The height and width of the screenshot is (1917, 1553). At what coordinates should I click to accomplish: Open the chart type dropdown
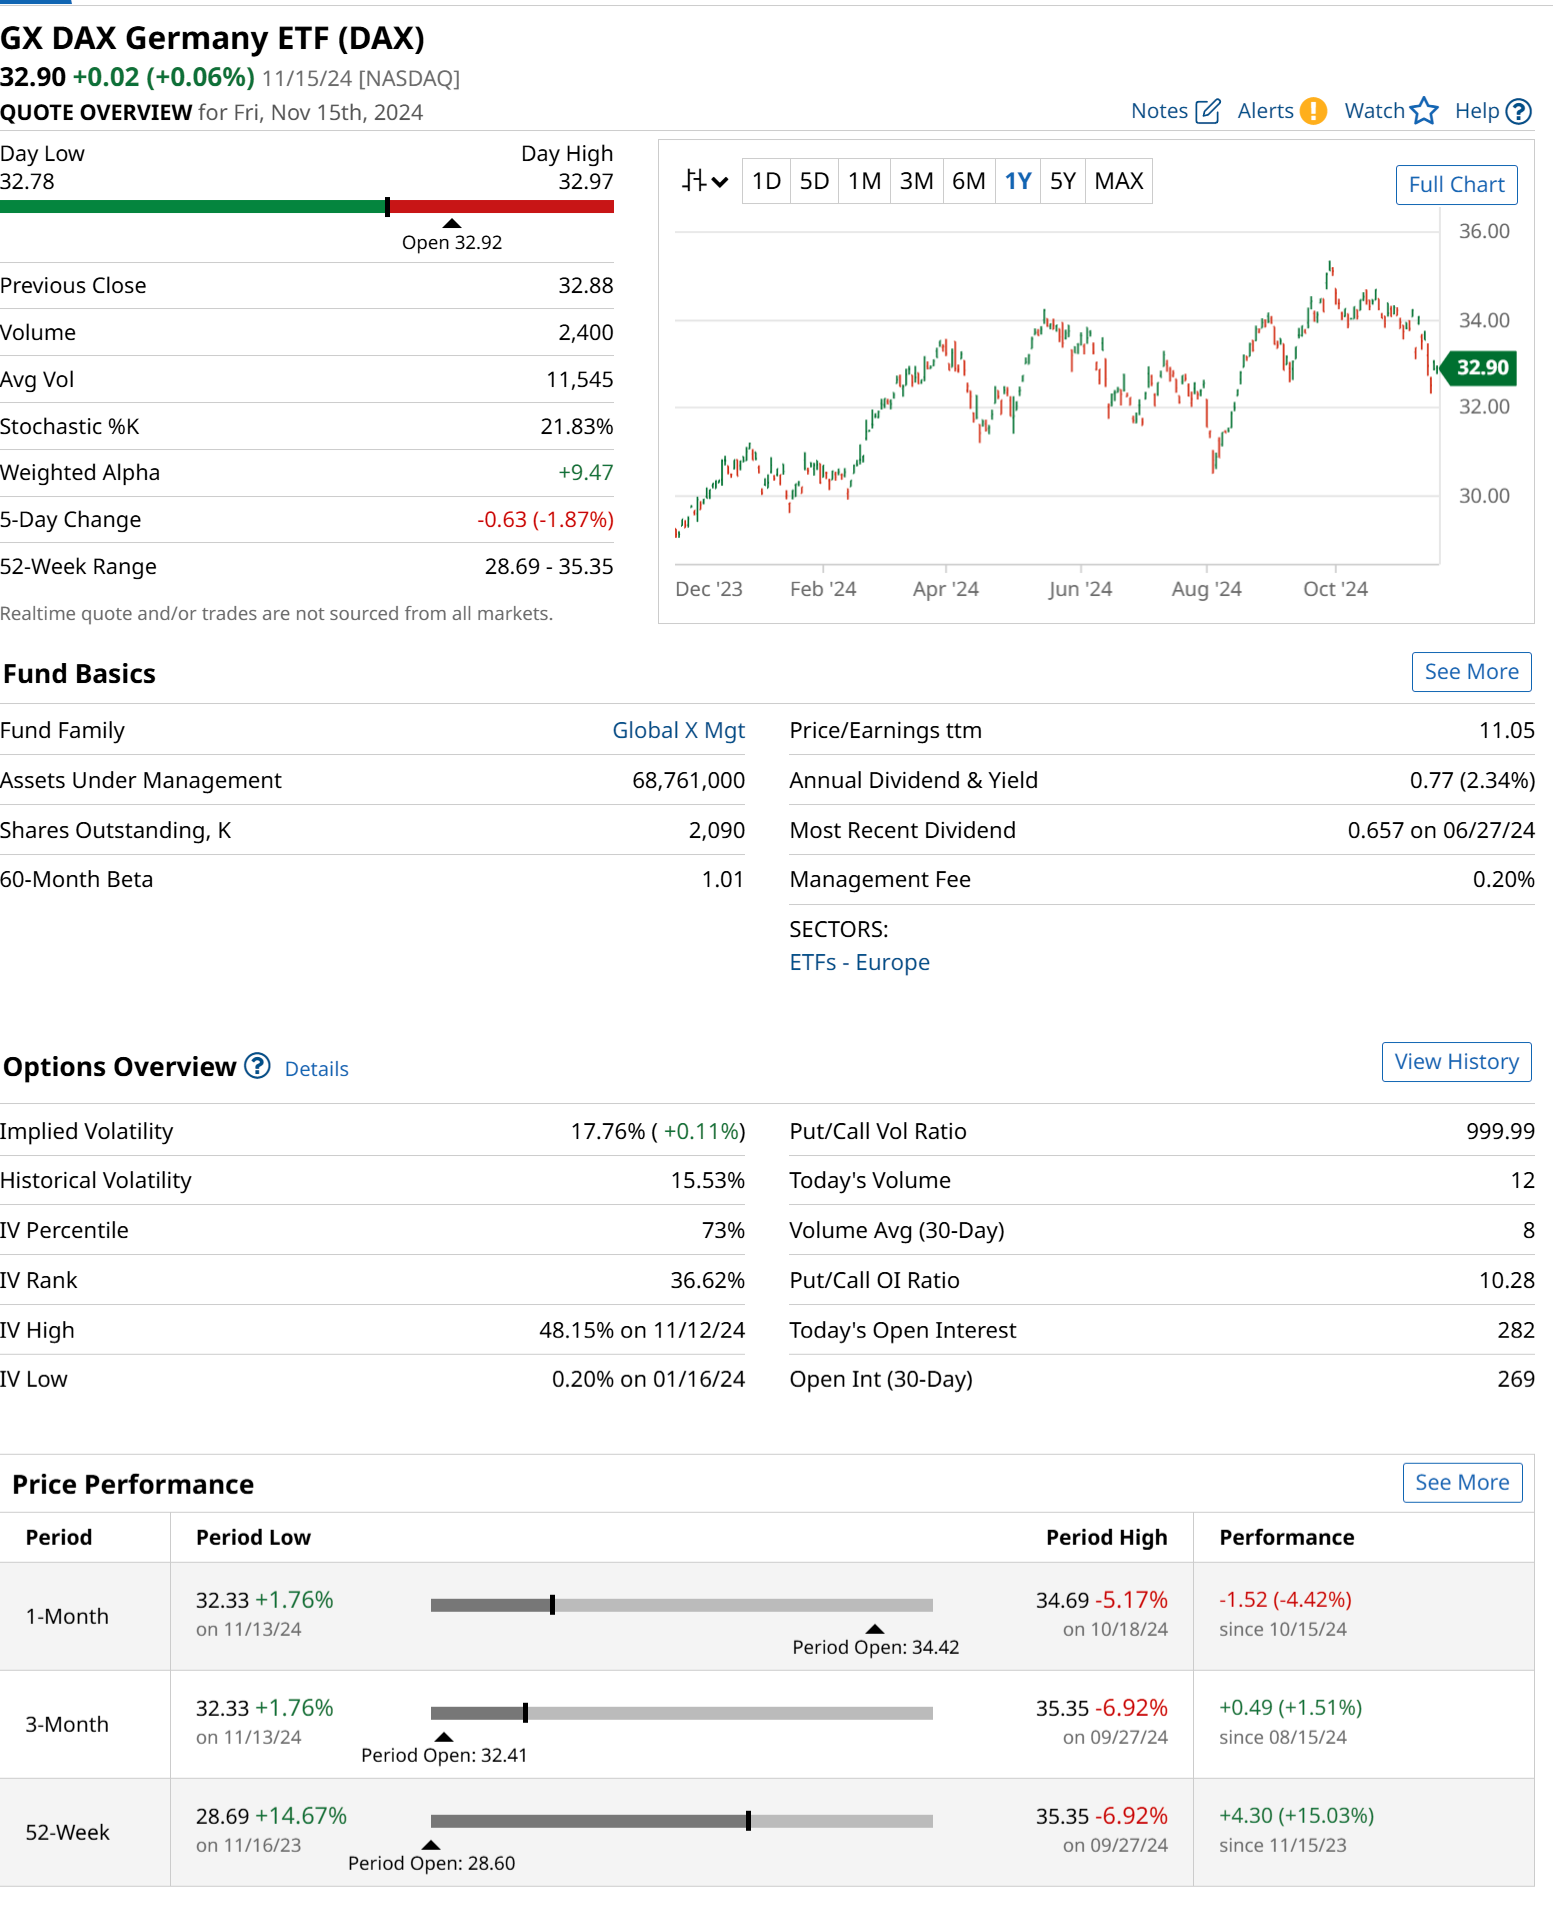tap(705, 181)
